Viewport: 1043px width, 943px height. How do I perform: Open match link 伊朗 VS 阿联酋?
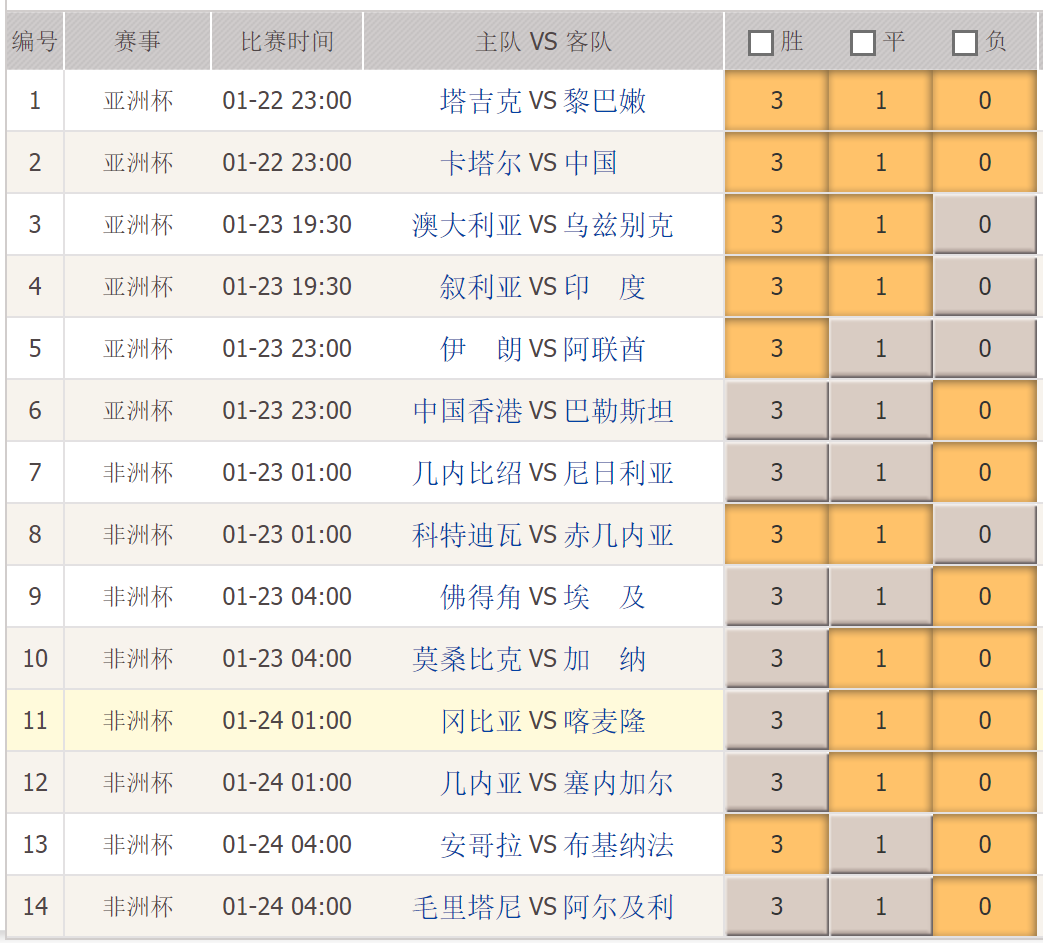tap(543, 348)
